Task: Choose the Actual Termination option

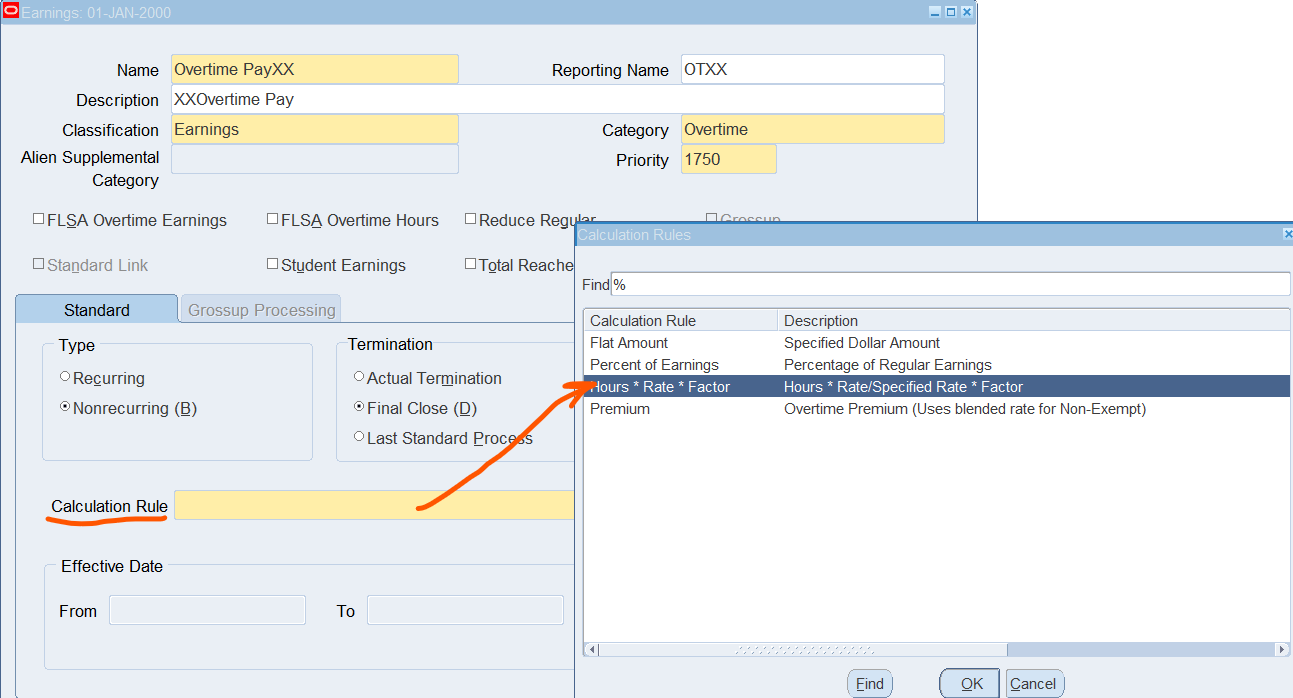Action: (x=359, y=377)
